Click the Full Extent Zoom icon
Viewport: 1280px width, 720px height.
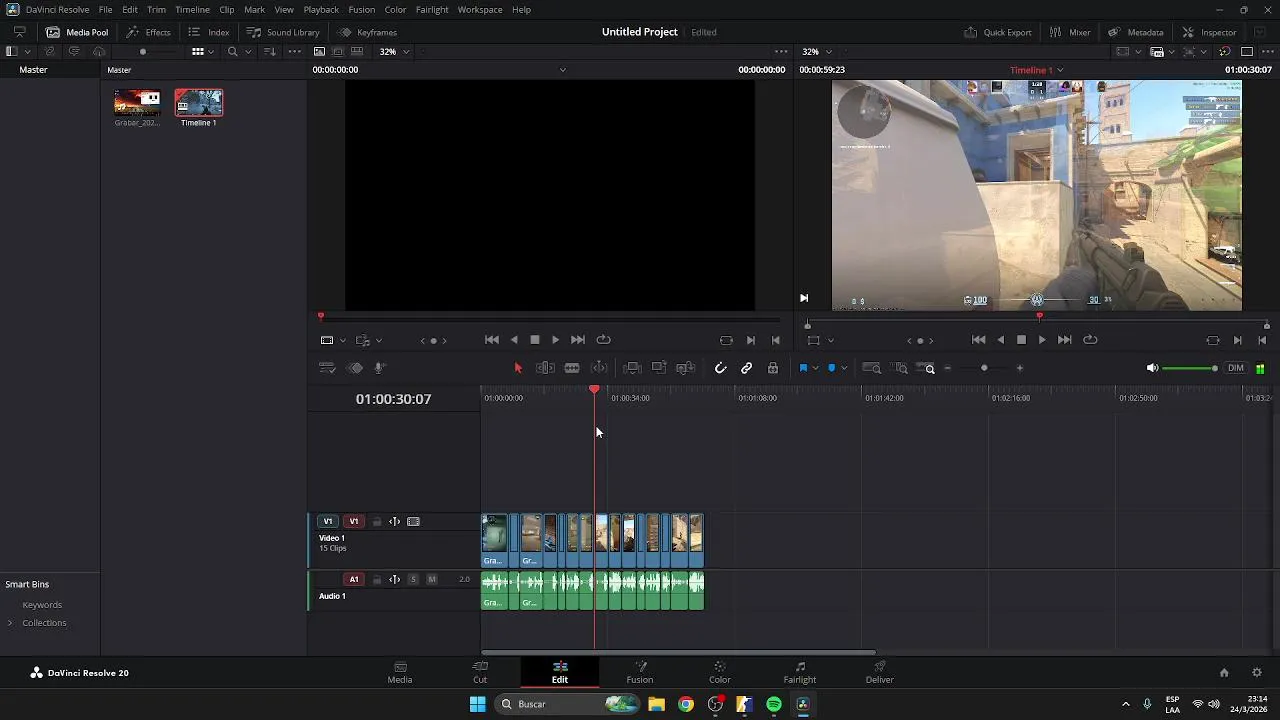tap(872, 368)
